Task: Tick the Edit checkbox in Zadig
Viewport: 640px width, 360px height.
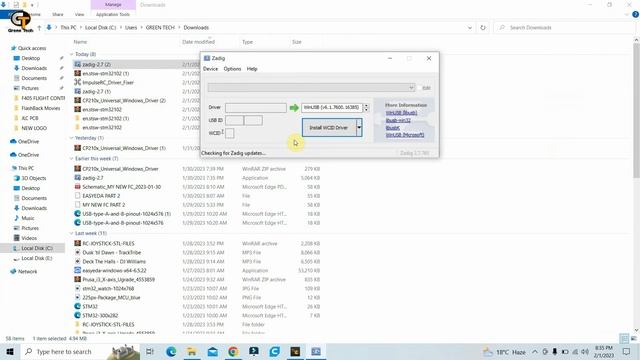Action: point(420,88)
